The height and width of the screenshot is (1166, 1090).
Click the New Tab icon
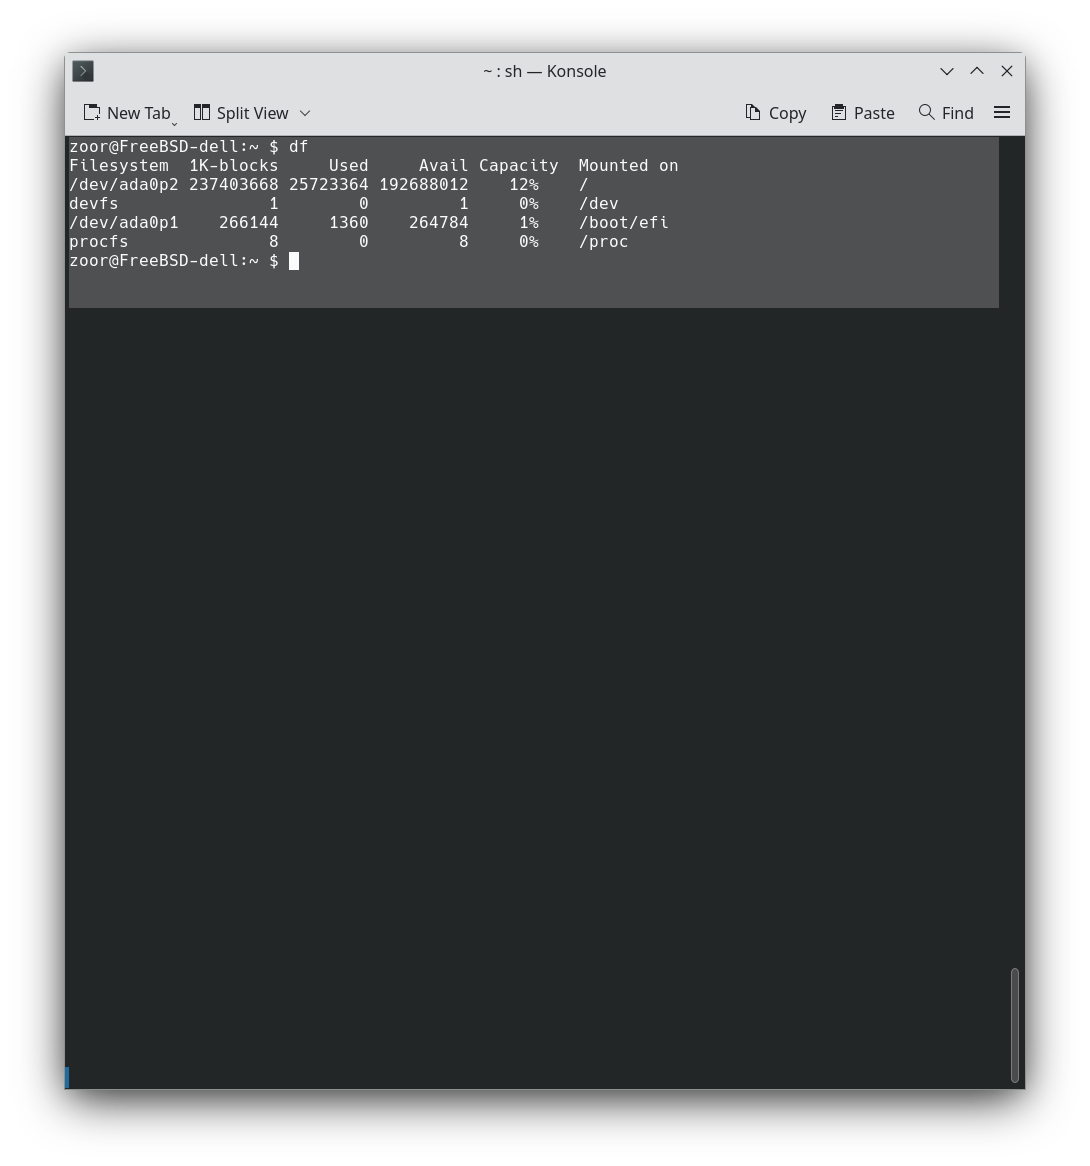[x=92, y=113]
